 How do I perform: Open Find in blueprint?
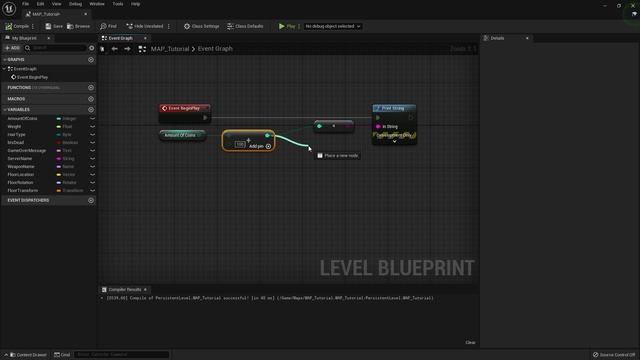(109, 26)
